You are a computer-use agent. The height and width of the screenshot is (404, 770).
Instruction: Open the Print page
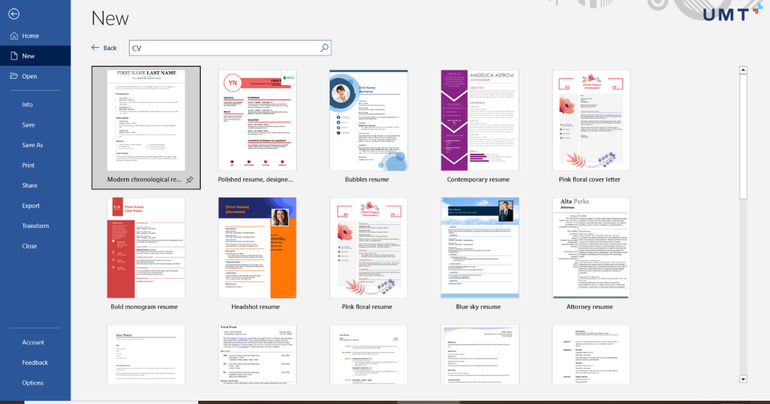pyautogui.click(x=28, y=165)
